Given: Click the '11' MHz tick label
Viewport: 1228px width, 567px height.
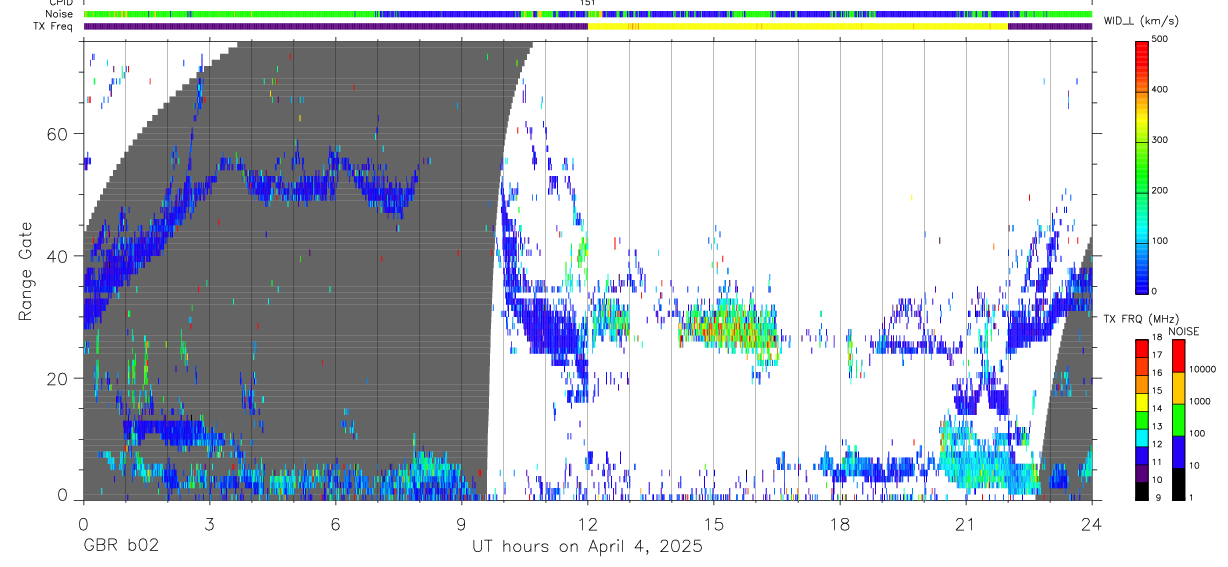Looking at the screenshot, I should (x=1158, y=462).
